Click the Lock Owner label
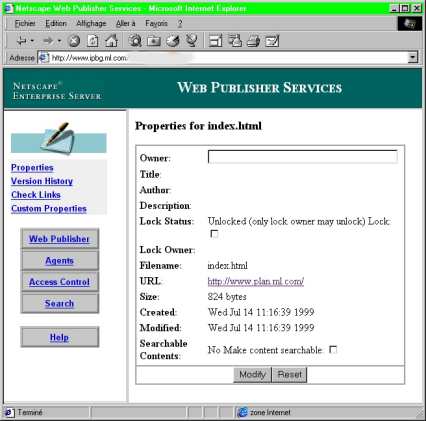This screenshot has width=426, height=421. pyautogui.click(x=167, y=250)
